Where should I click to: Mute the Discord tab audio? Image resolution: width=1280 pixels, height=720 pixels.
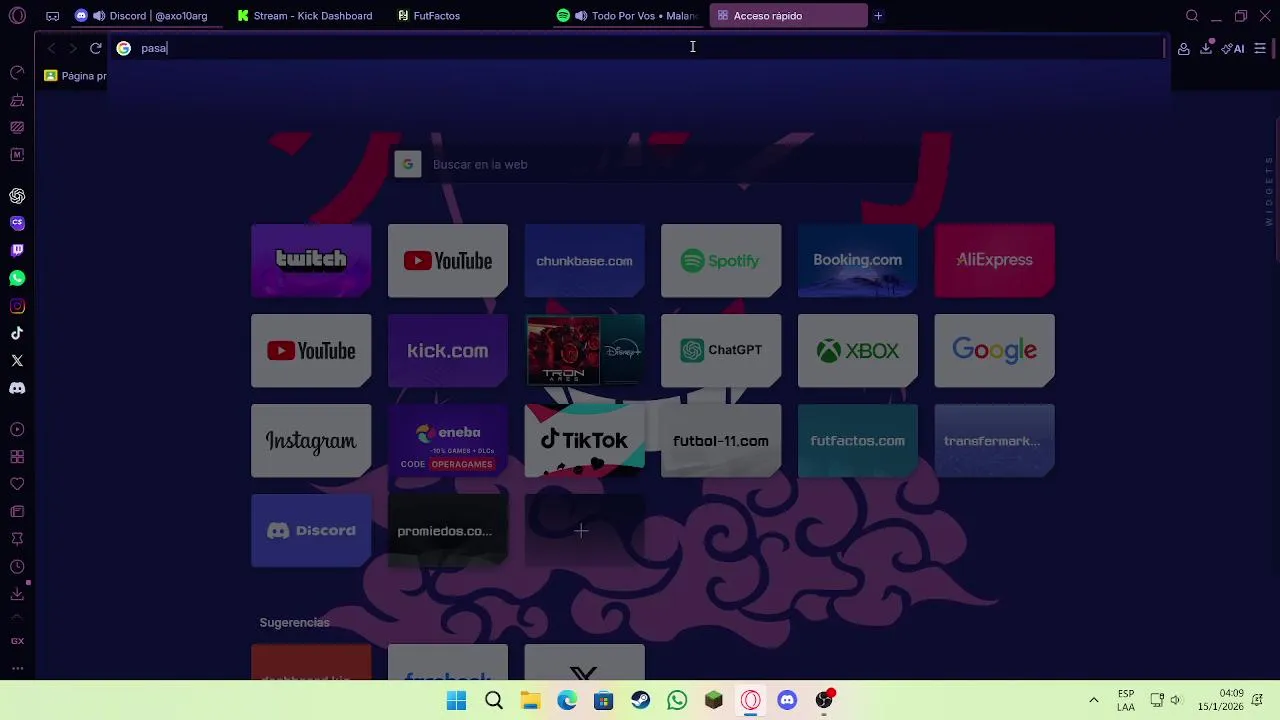click(99, 16)
